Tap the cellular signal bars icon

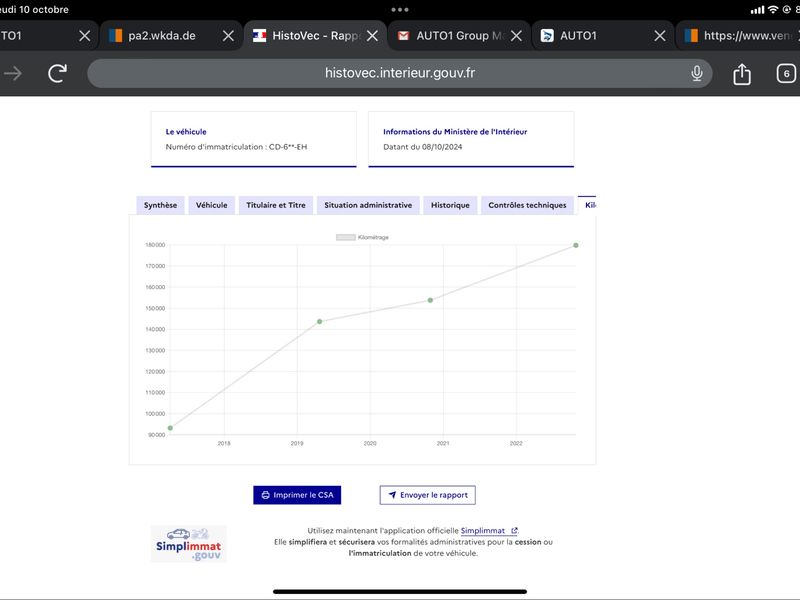tap(758, 10)
